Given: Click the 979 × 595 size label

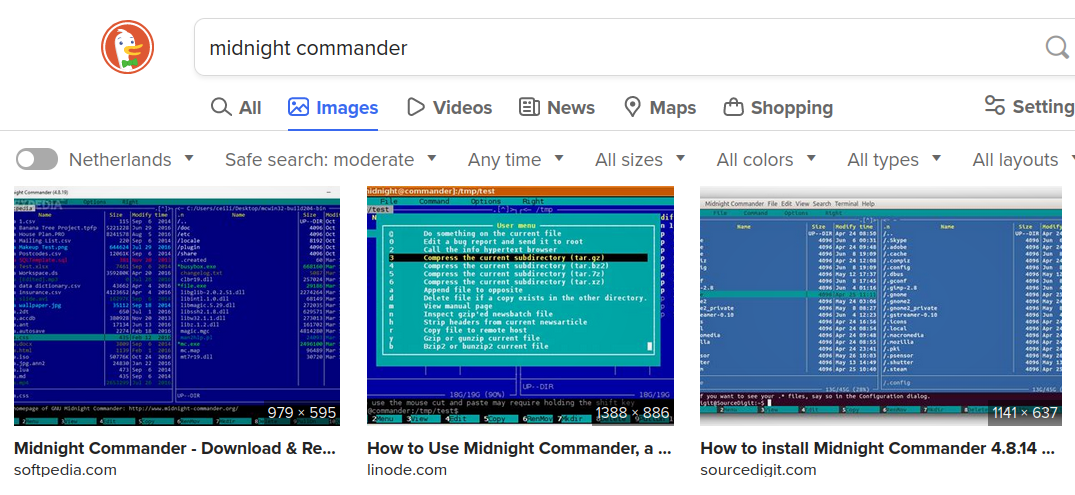Looking at the screenshot, I should [x=302, y=413].
